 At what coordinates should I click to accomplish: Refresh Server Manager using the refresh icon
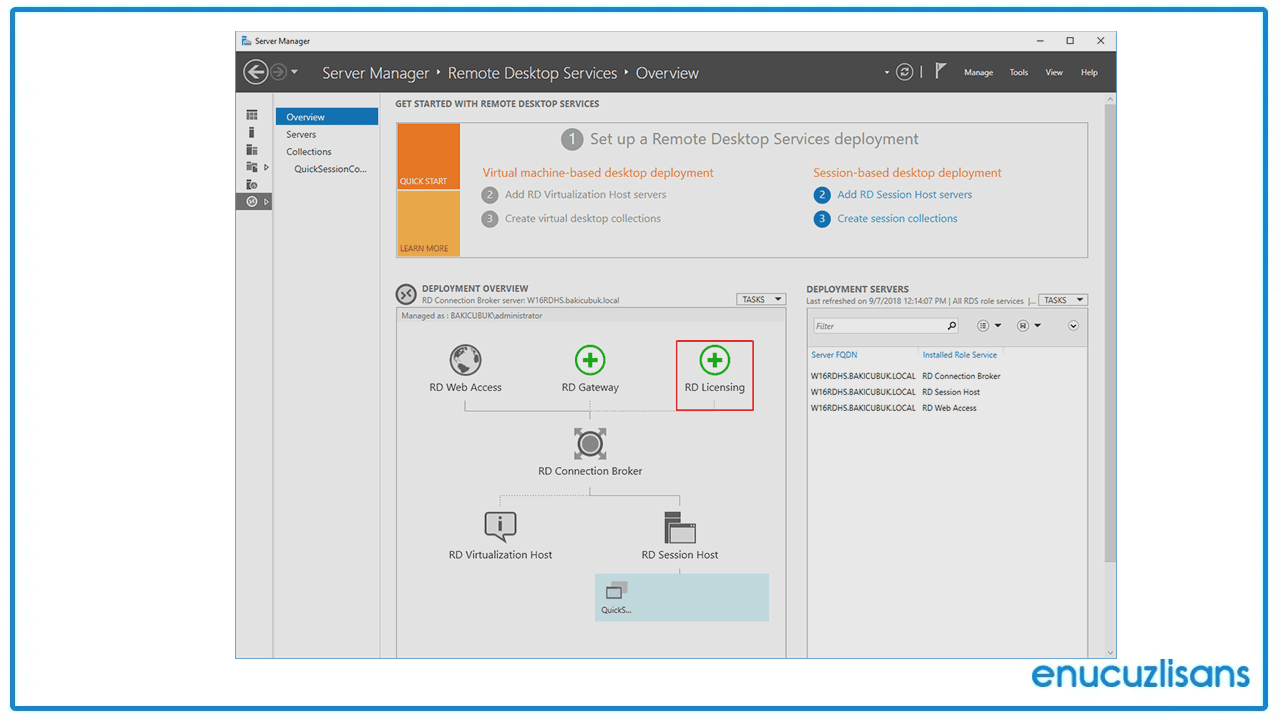point(904,72)
